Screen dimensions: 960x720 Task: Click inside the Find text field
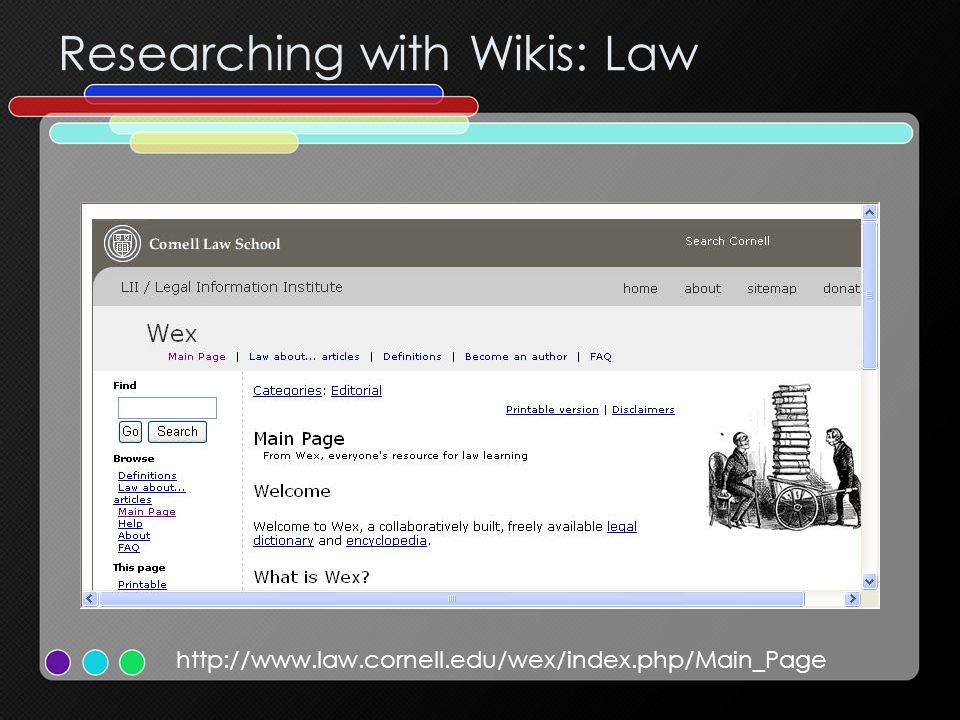167,408
